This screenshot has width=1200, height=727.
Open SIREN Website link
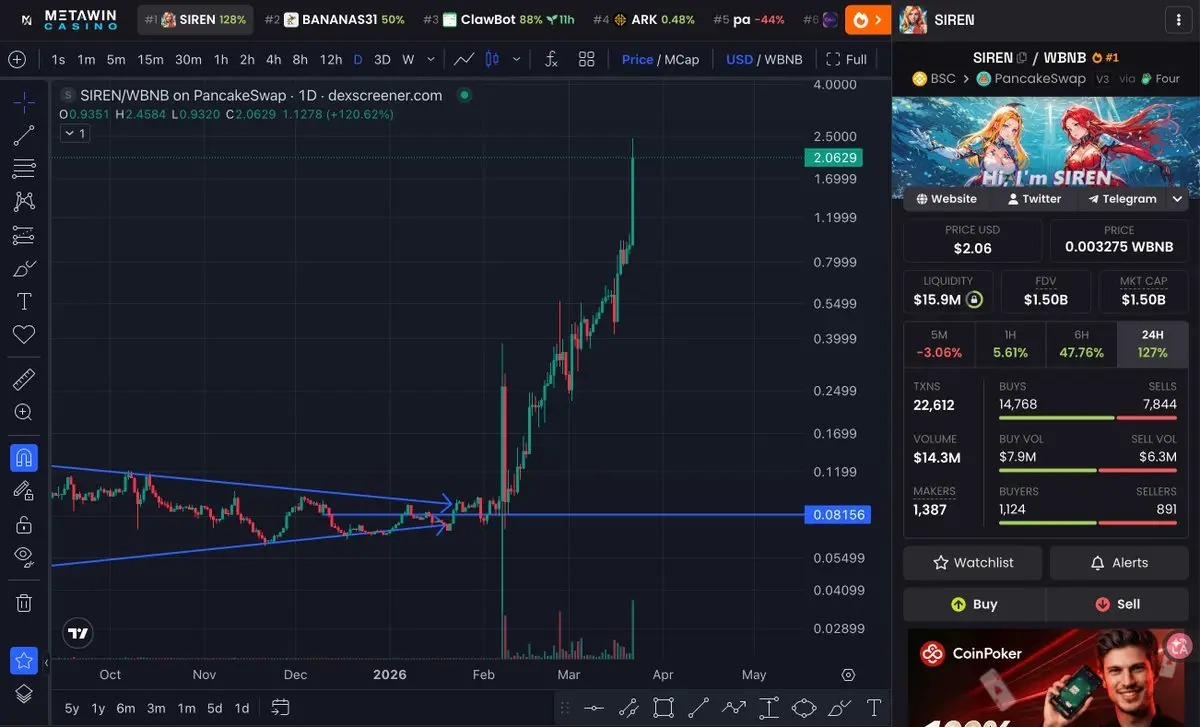pos(946,199)
